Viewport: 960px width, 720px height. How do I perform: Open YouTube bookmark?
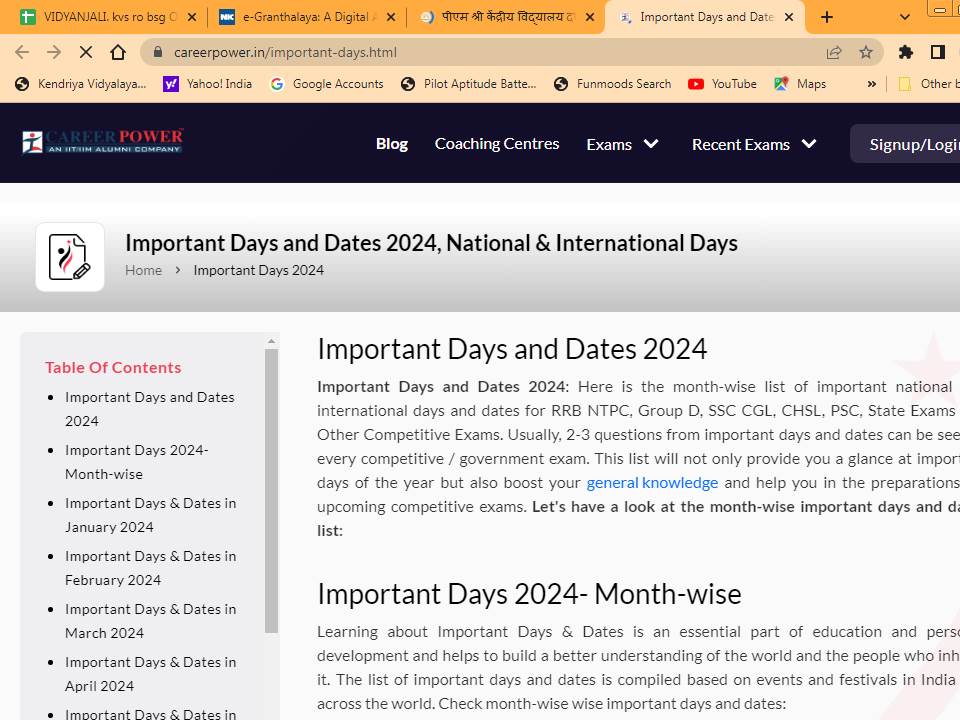(x=723, y=84)
